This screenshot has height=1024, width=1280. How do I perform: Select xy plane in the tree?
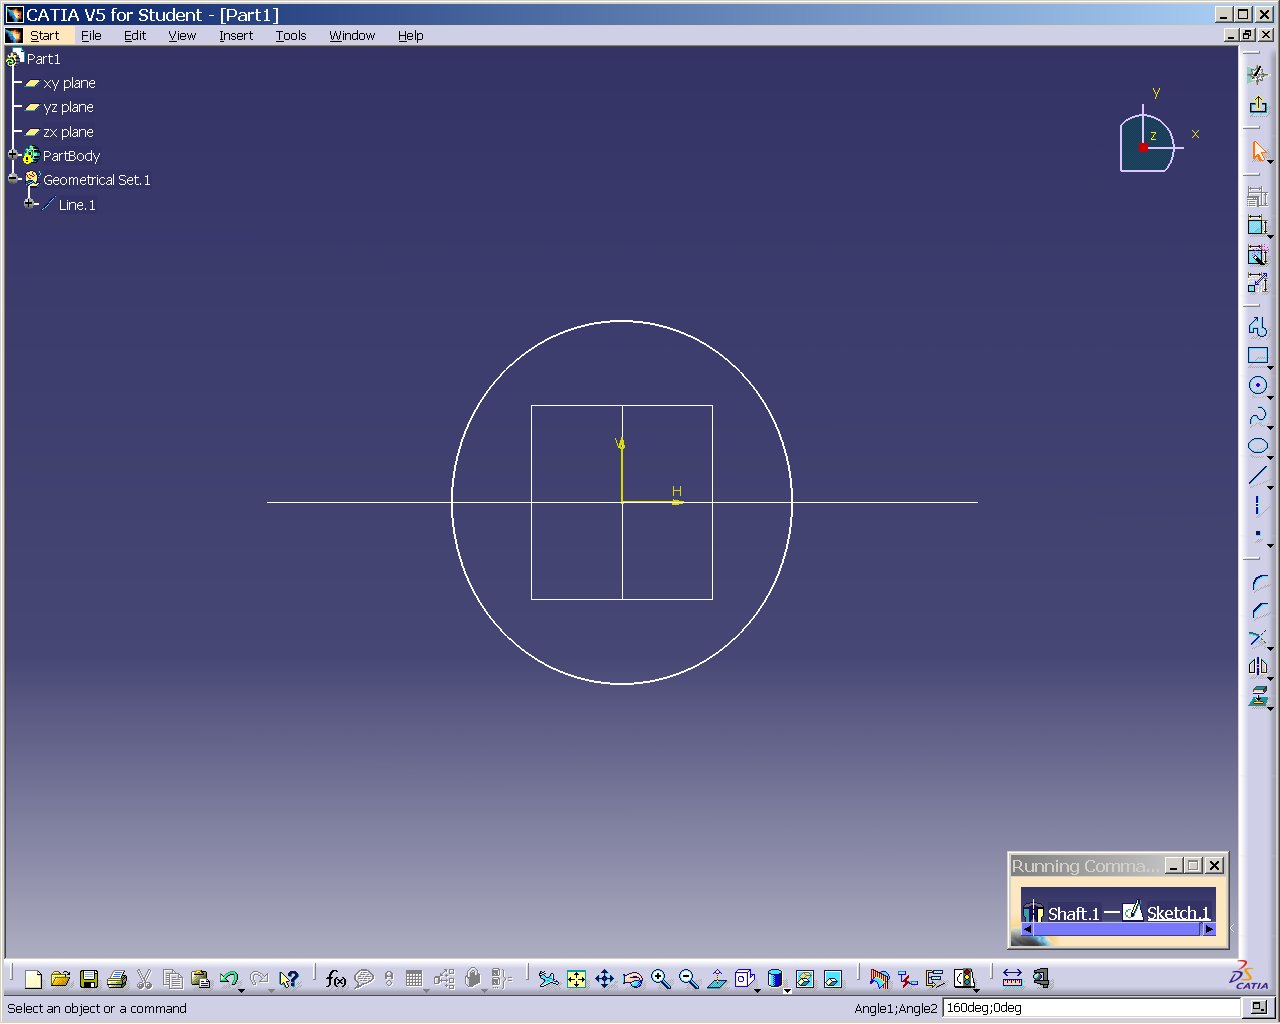[x=69, y=83]
